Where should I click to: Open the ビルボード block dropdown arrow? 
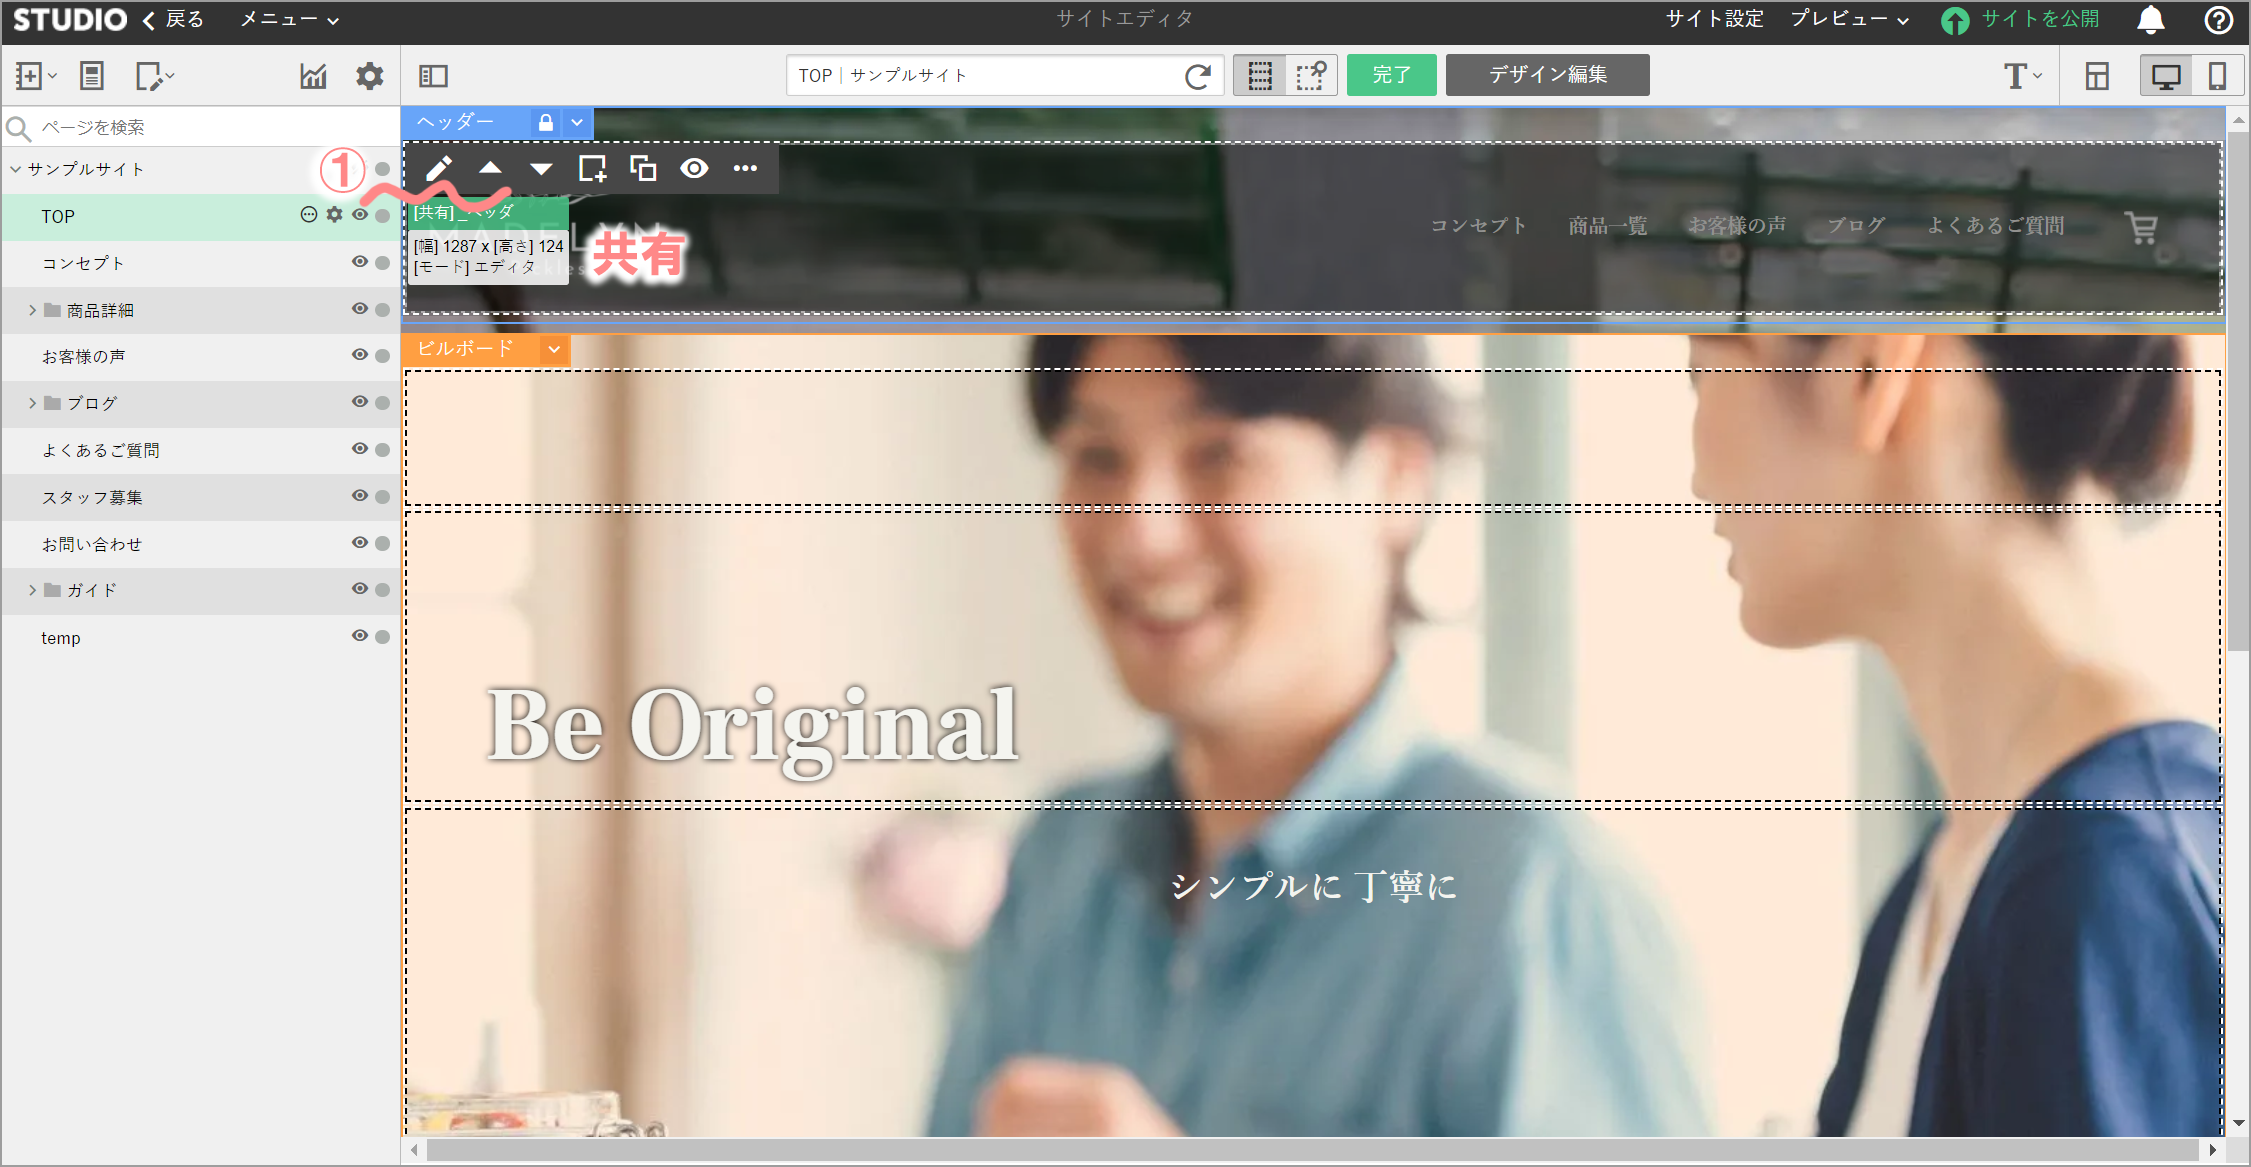click(554, 349)
